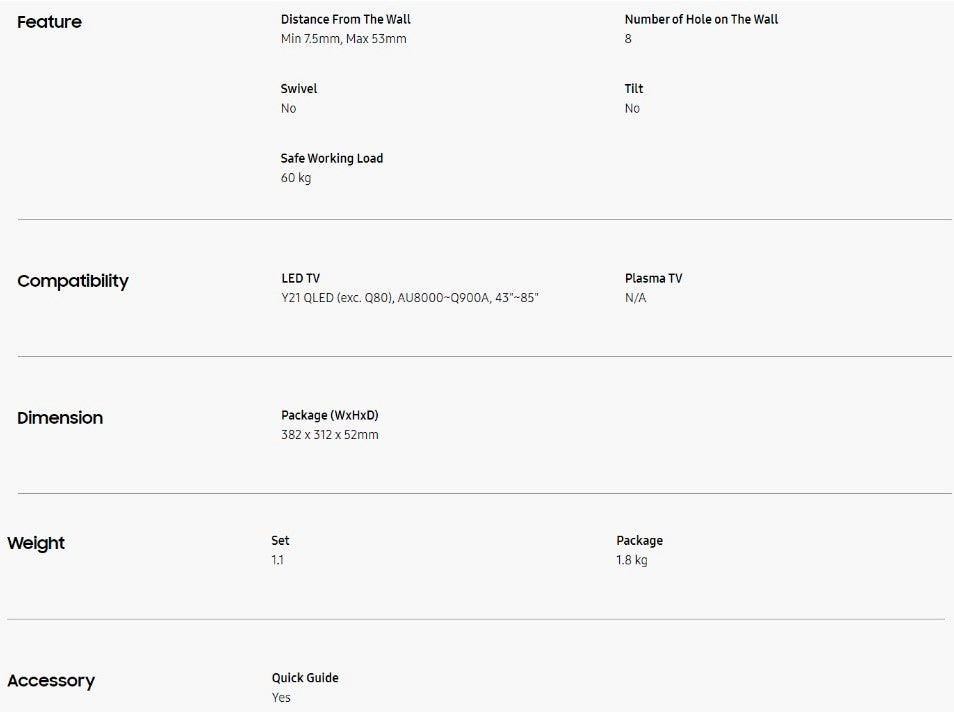
Task: Select the Swivel spec label
Action: (299, 89)
